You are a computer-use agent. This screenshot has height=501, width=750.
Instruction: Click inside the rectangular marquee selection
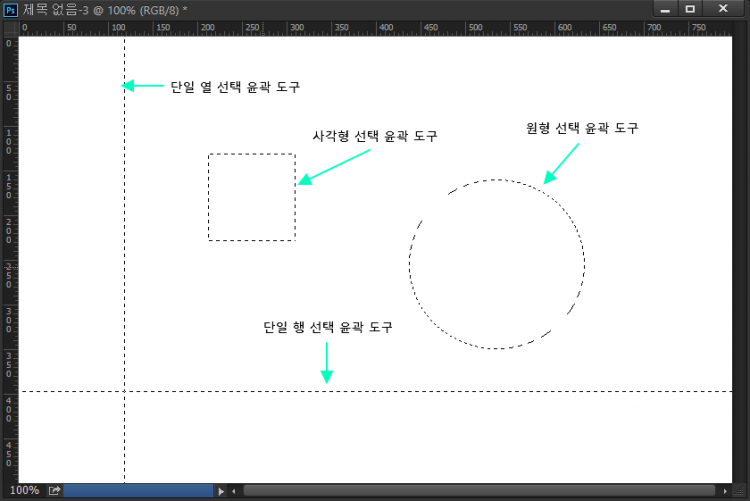(251, 197)
